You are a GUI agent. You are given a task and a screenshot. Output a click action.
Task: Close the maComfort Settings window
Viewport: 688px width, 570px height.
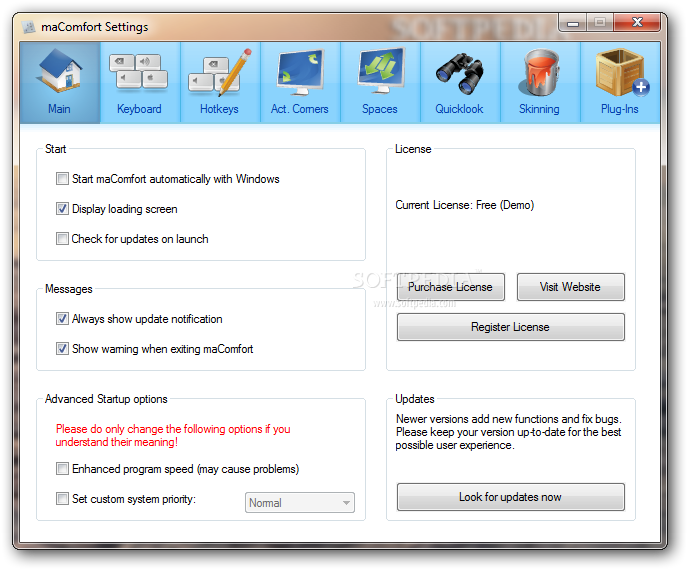point(637,23)
